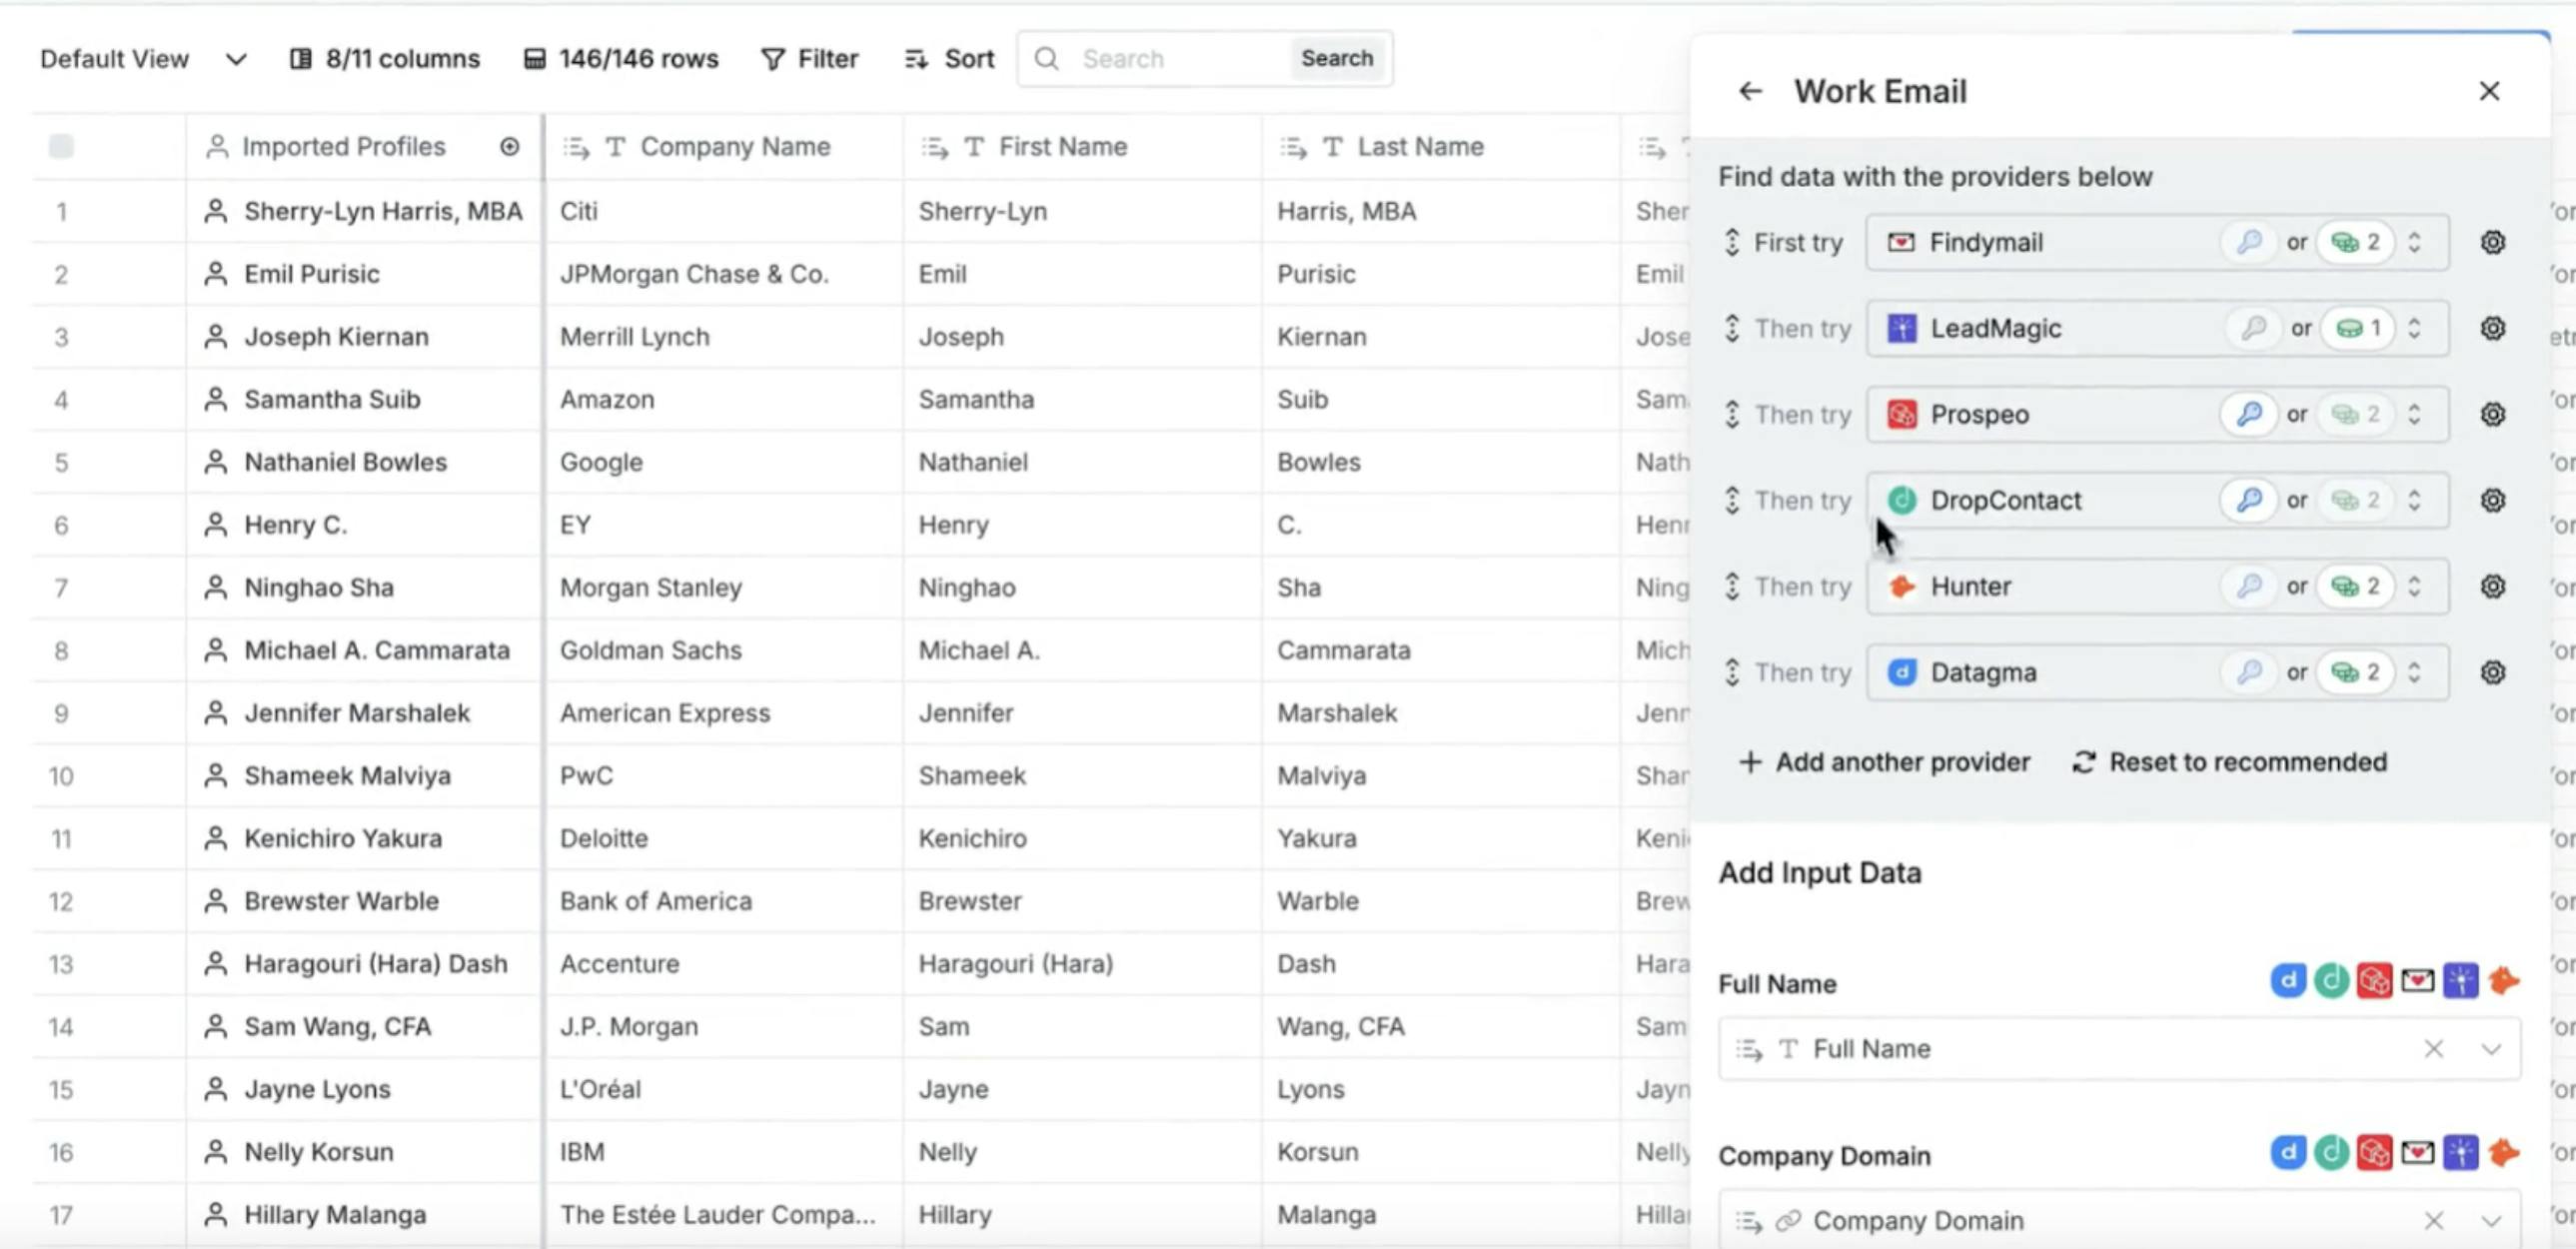Click Reset to recommended

[x=2230, y=763]
